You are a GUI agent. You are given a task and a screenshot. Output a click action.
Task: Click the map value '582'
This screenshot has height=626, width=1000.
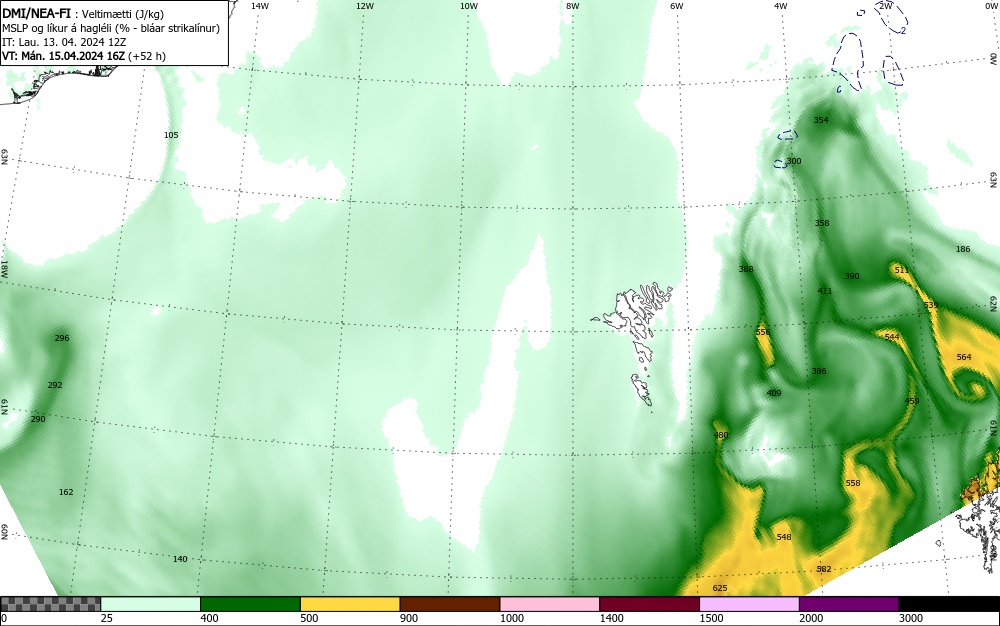click(824, 569)
